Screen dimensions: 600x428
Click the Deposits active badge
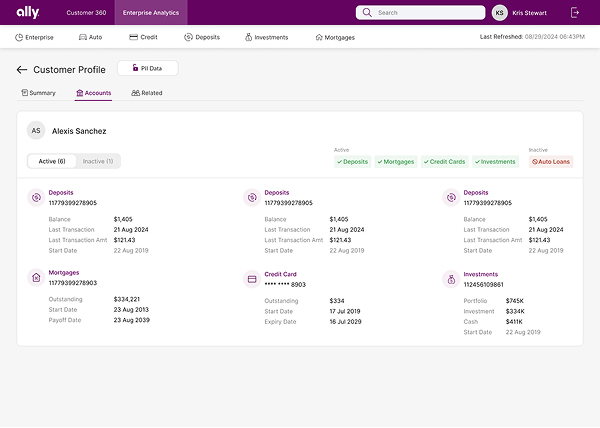(x=352, y=162)
